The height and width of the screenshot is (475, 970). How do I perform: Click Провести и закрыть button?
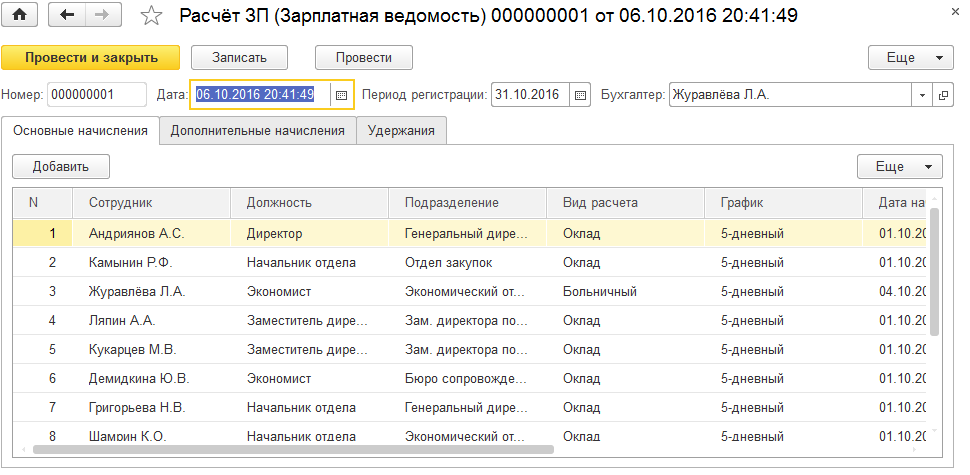tap(91, 58)
